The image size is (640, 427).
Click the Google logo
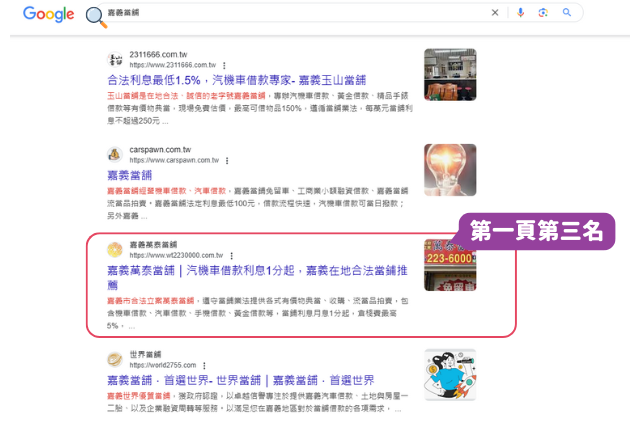pos(49,14)
